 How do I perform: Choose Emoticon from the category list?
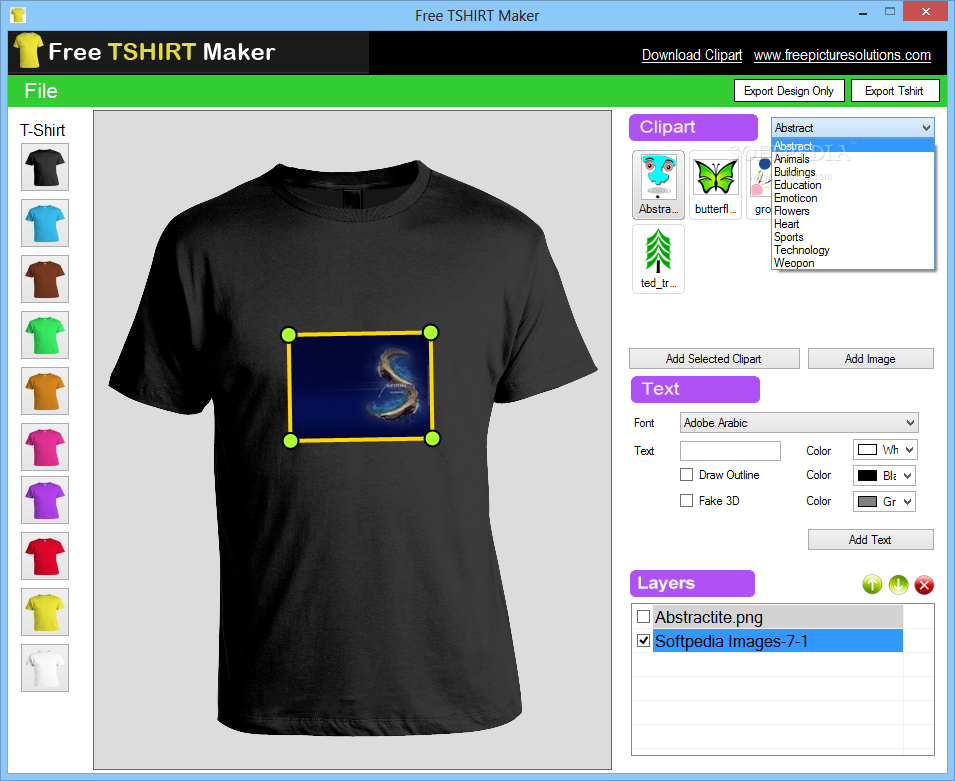pyautogui.click(x=853, y=198)
